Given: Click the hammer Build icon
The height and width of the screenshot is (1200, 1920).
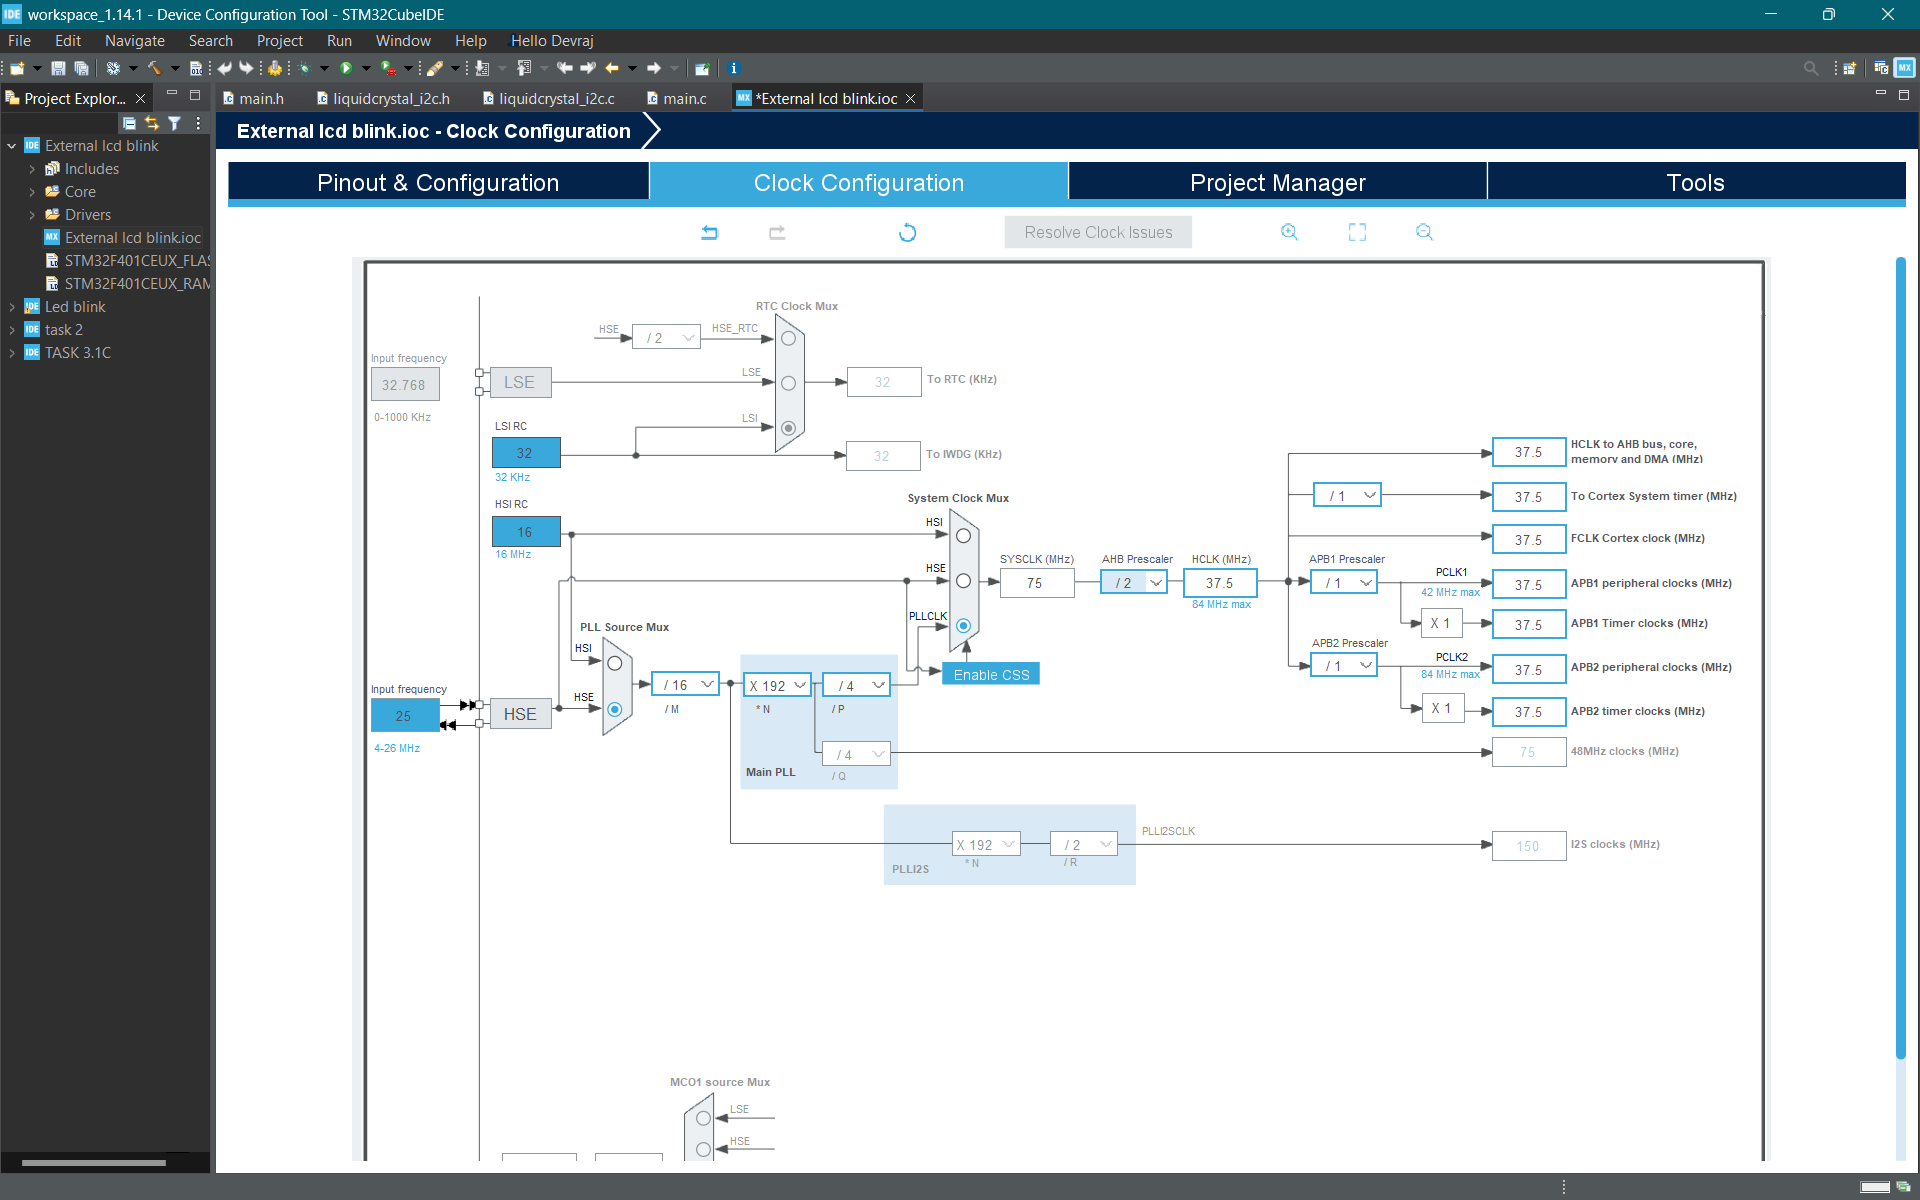Looking at the screenshot, I should (154, 68).
